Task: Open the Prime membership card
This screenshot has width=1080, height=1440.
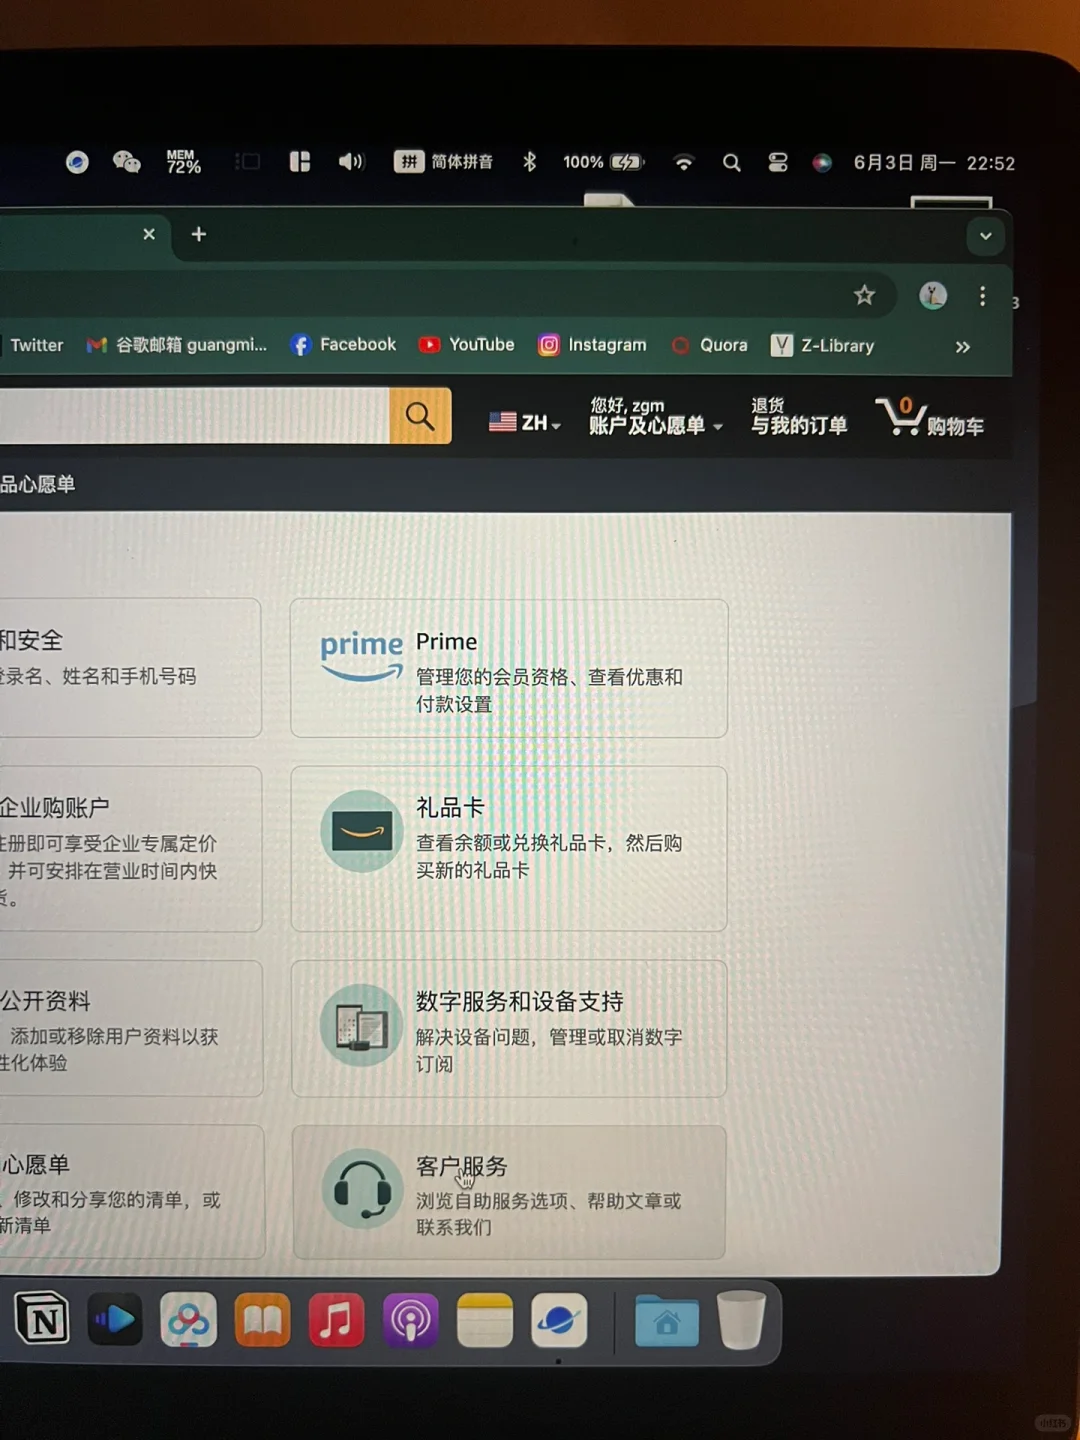Action: (509, 668)
